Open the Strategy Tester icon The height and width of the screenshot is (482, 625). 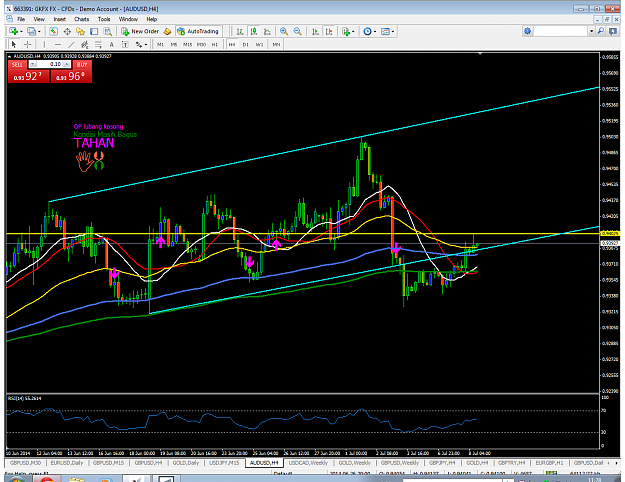108,31
